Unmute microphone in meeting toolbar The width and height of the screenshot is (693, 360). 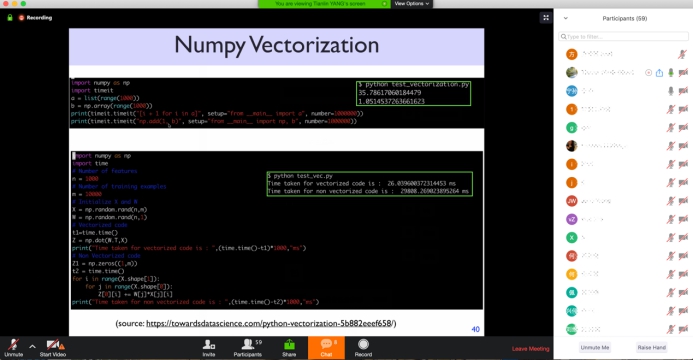[14, 348]
